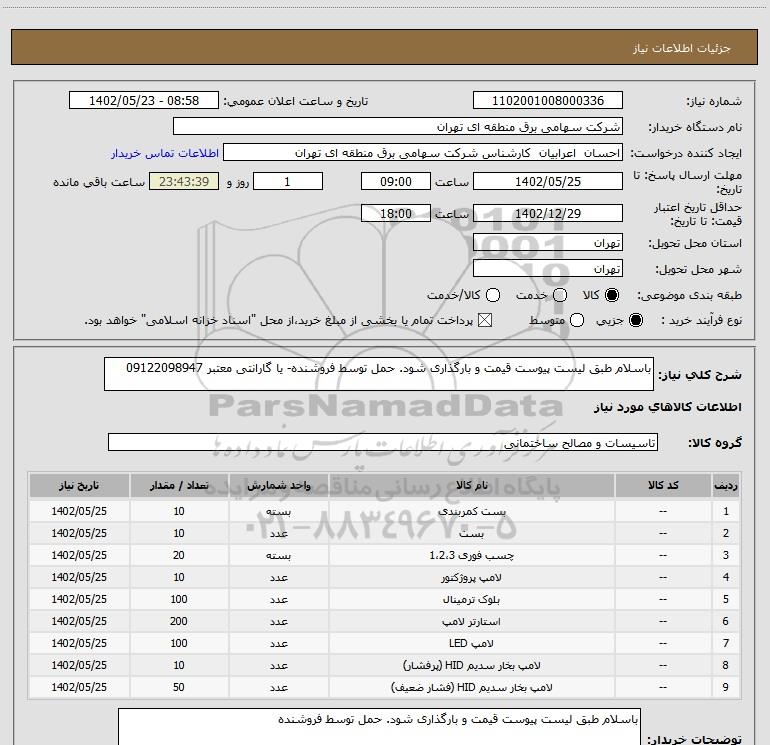Click the buyer organization name field

click(398, 127)
